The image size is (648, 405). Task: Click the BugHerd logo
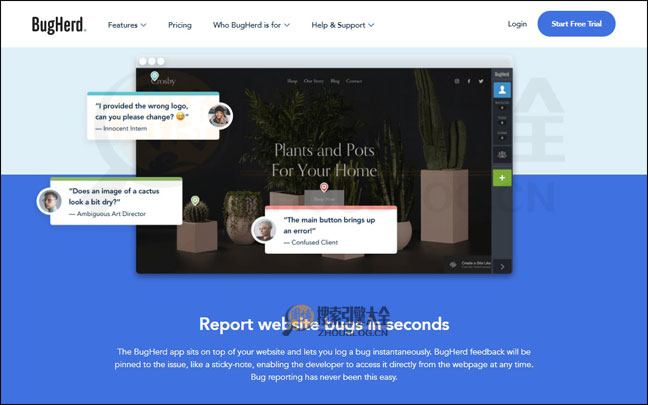pyautogui.click(x=59, y=25)
